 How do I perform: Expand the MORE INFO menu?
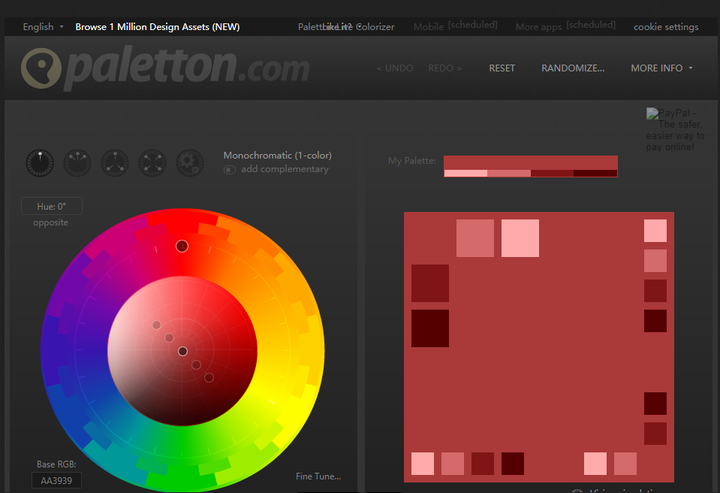(x=661, y=68)
